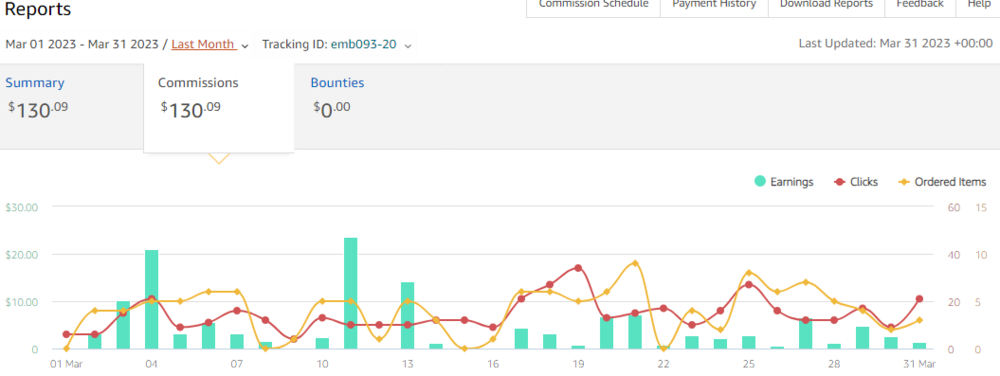Open the Tracking ID emb093-20 dropdown
The image size is (1000, 376).
[336, 45]
